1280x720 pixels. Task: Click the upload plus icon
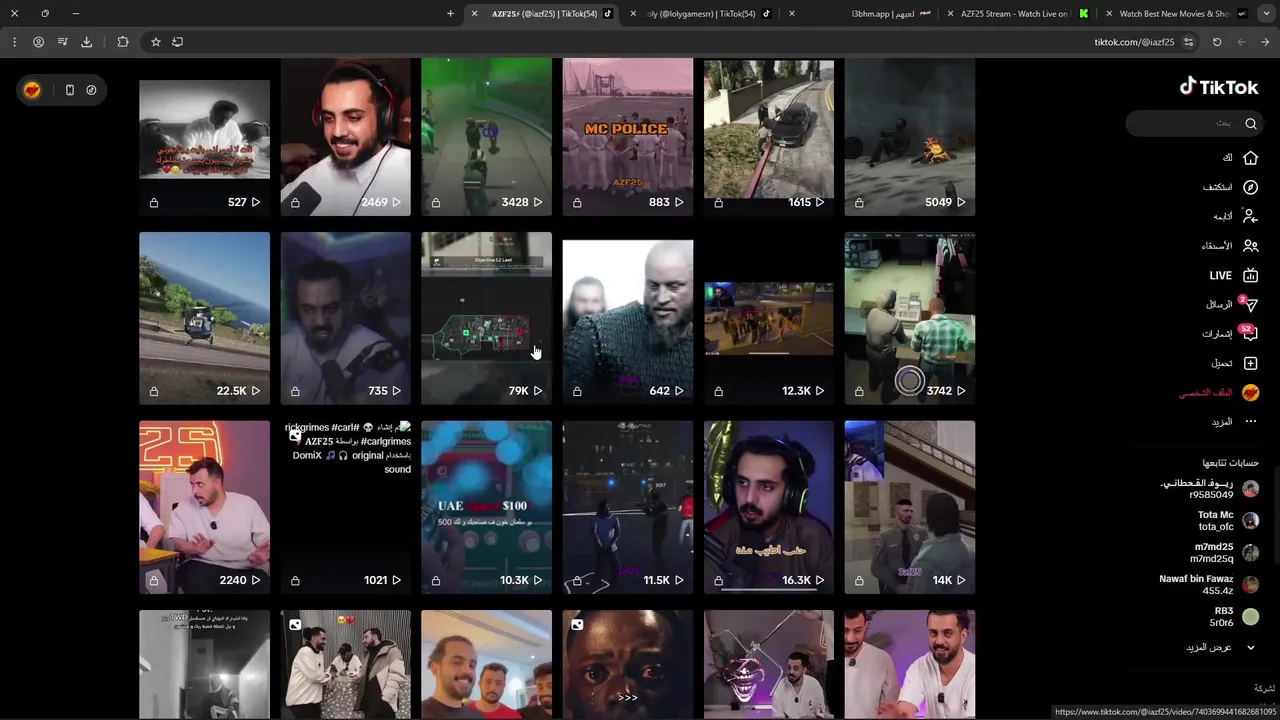tap(1250, 363)
